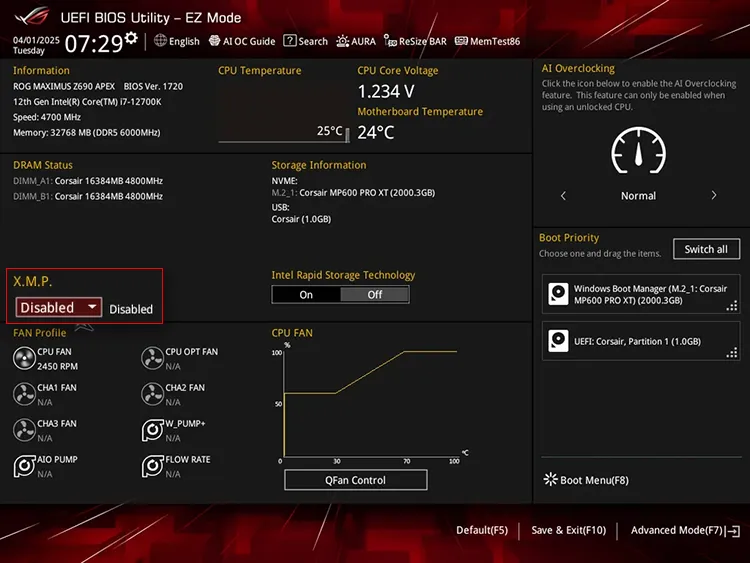This screenshot has height=563, width=750.
Task: Click the ROG logo icon
Action: (32, 16)
